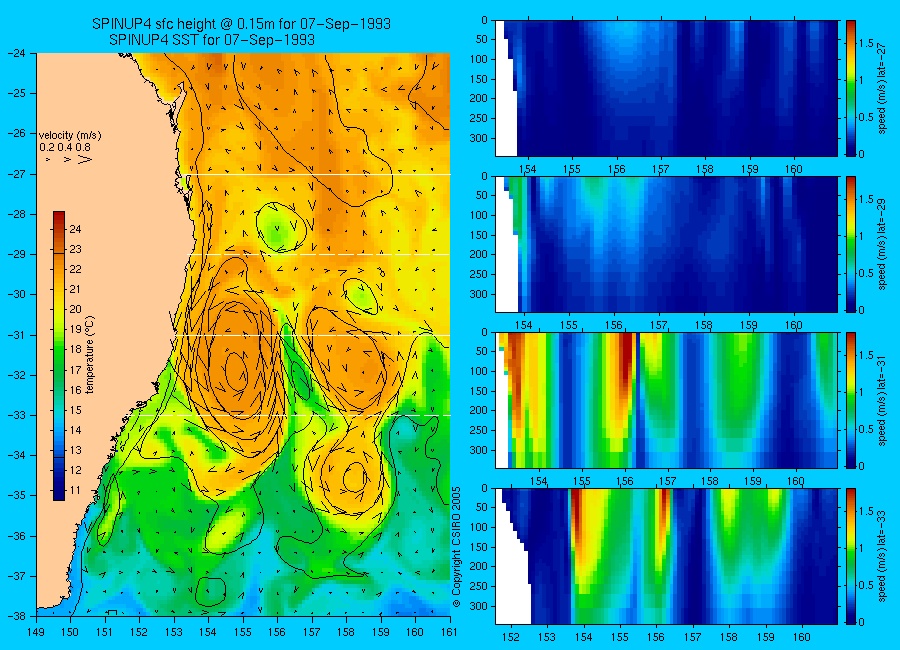This screenshot has width=900, height=650.
Task: Click the "152" longitude tick under the lat=-33 panel
Action: 510,637
